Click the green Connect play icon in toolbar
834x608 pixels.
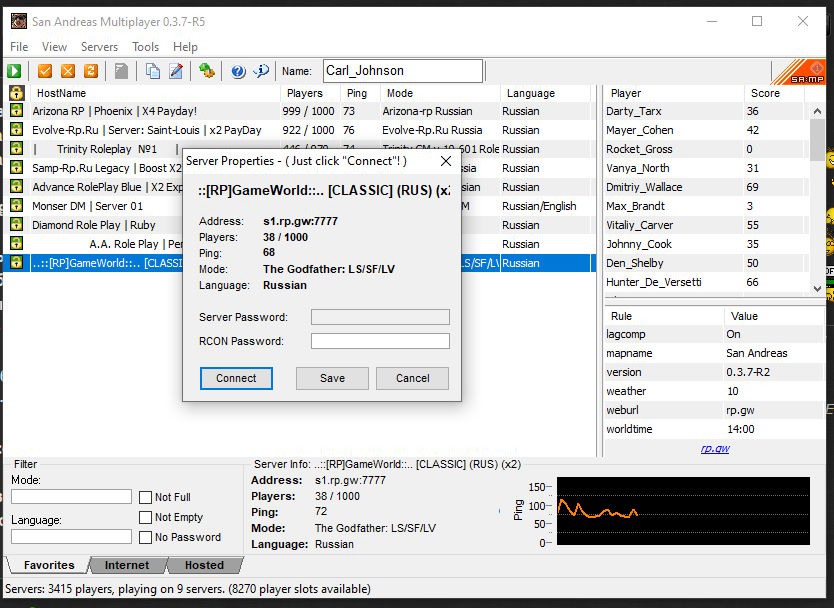pos(14,71)
